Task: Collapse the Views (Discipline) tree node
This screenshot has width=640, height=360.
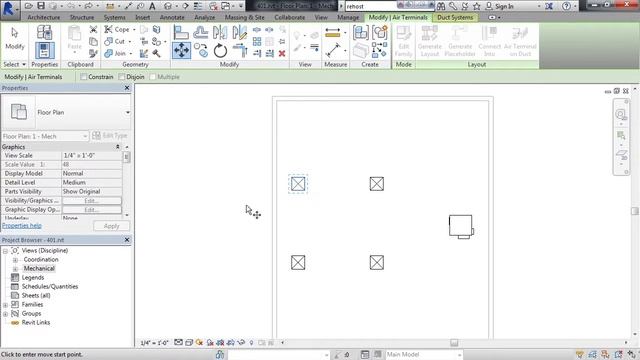Action: coord(5,251)
